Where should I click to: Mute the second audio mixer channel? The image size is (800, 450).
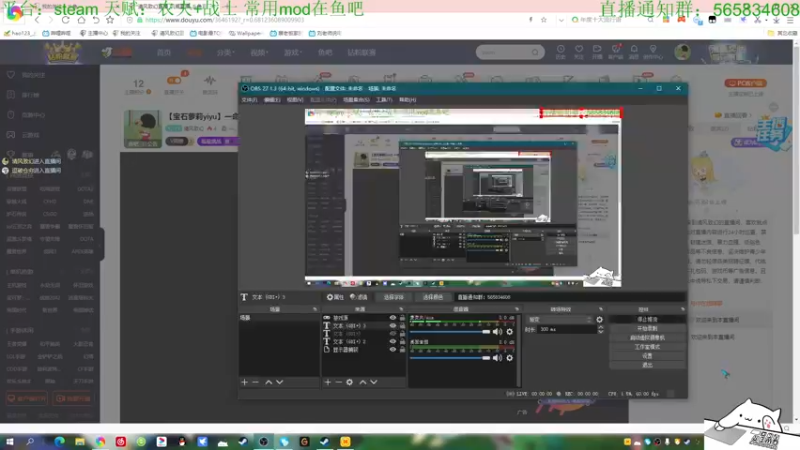pyautogui.click(x=497, y=358)
